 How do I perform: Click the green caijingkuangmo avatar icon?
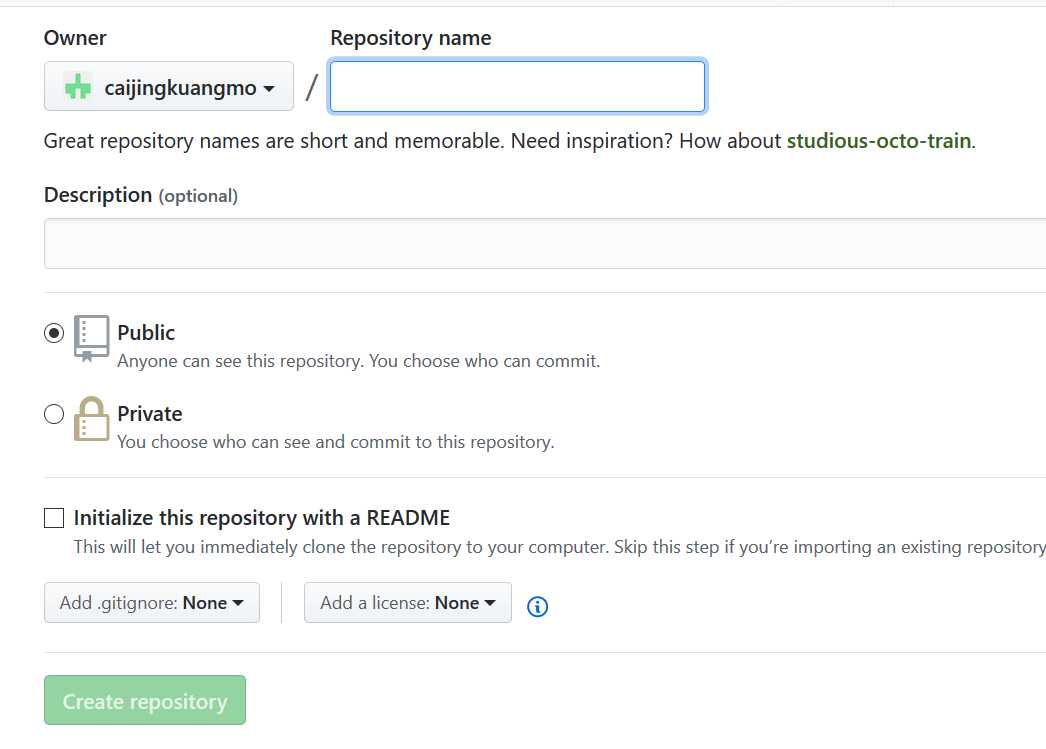click(77, 87)
